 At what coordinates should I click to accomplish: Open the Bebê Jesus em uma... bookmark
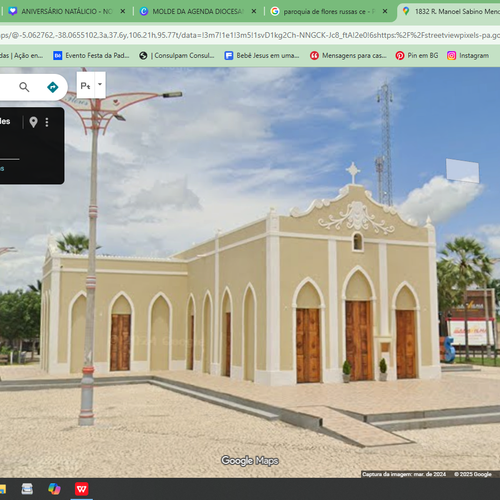click(x=262, y=56)
